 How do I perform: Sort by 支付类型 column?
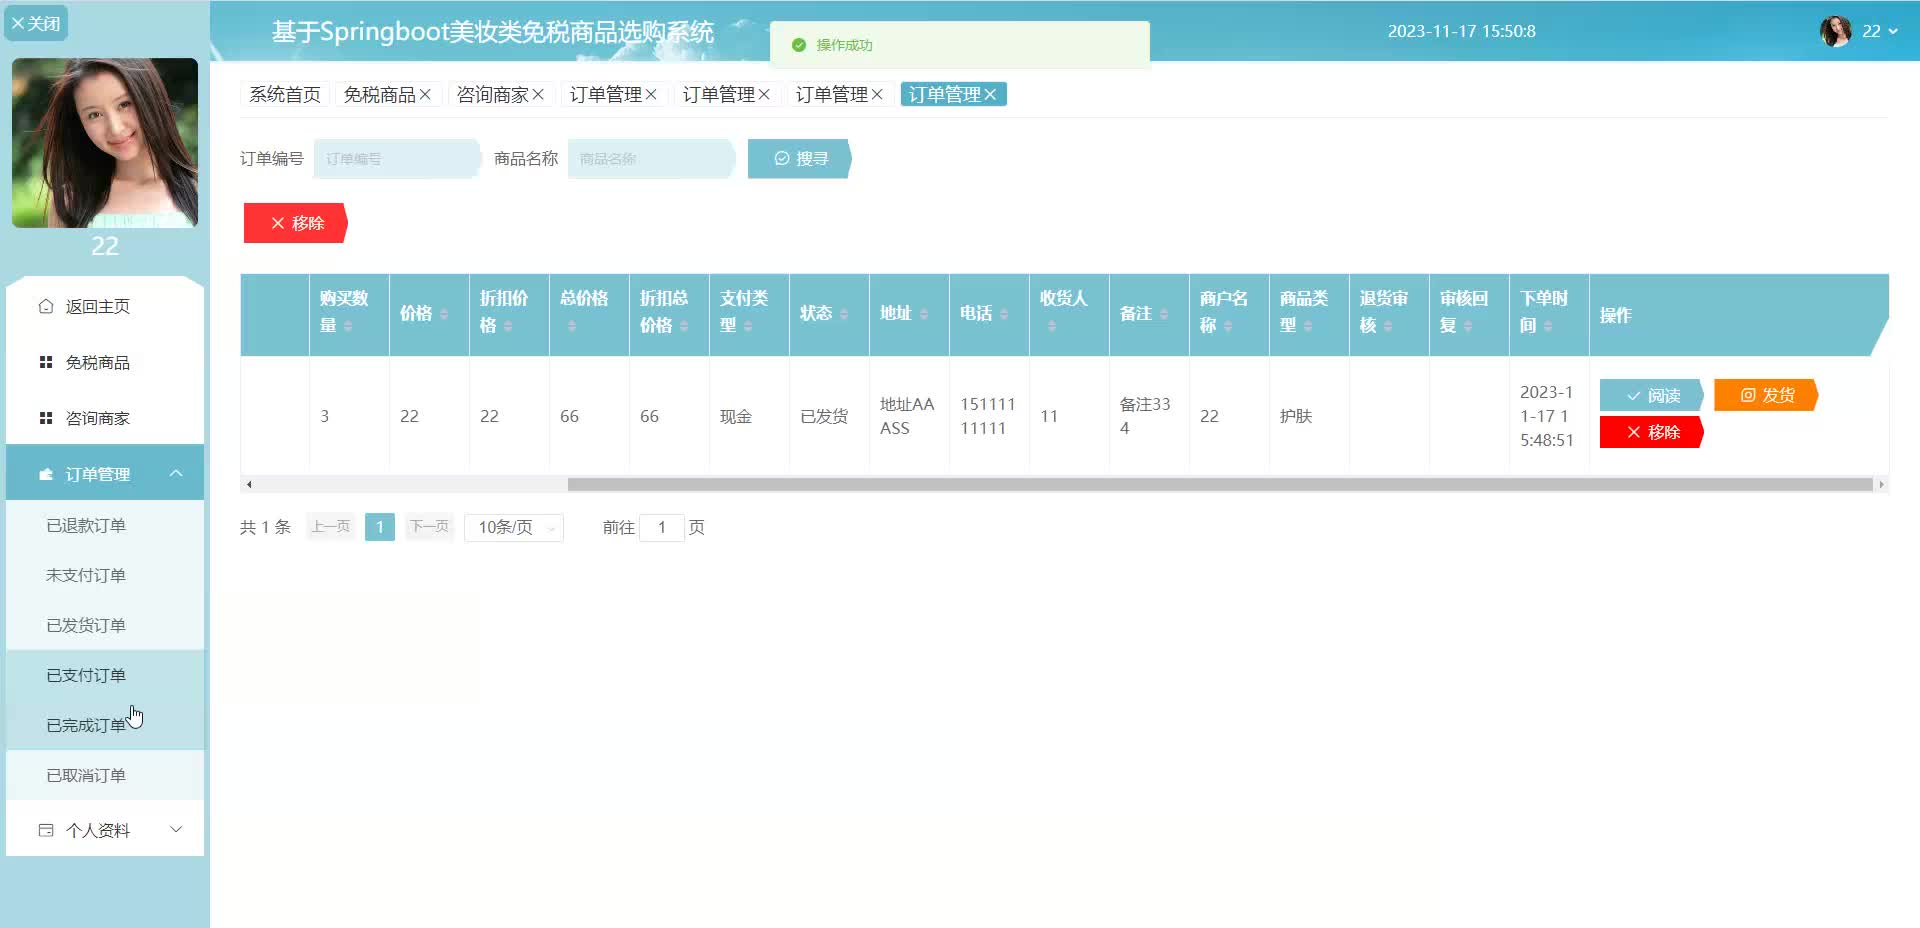748,326
